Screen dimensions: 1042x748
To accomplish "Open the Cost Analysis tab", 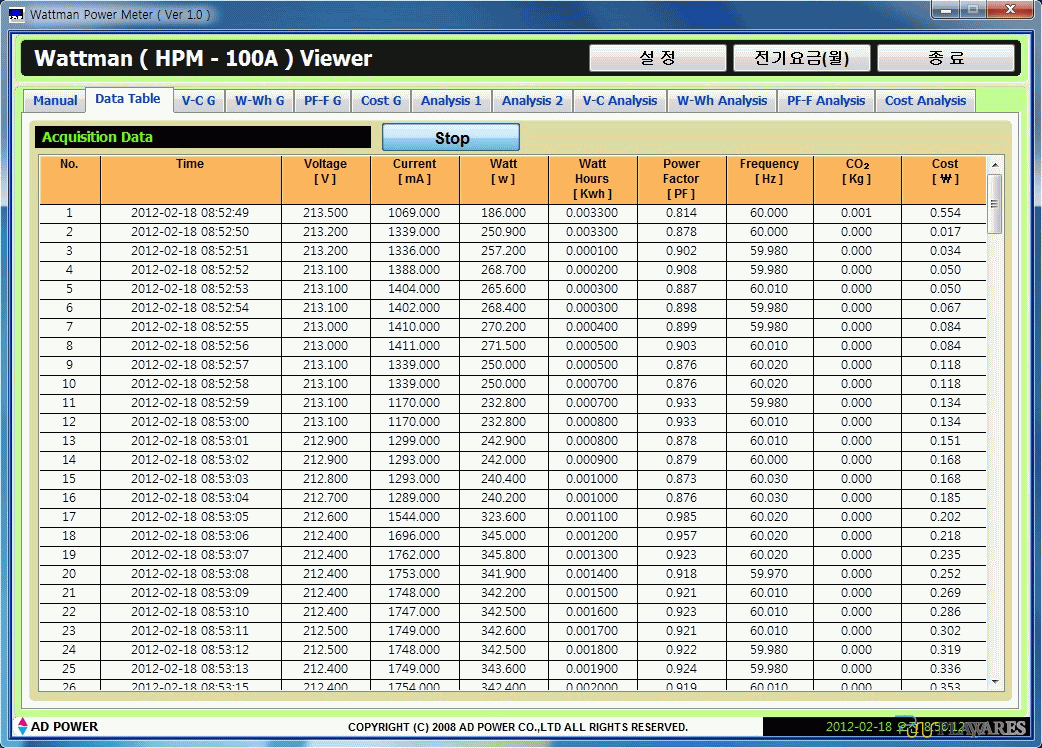I will click(925, 100).
